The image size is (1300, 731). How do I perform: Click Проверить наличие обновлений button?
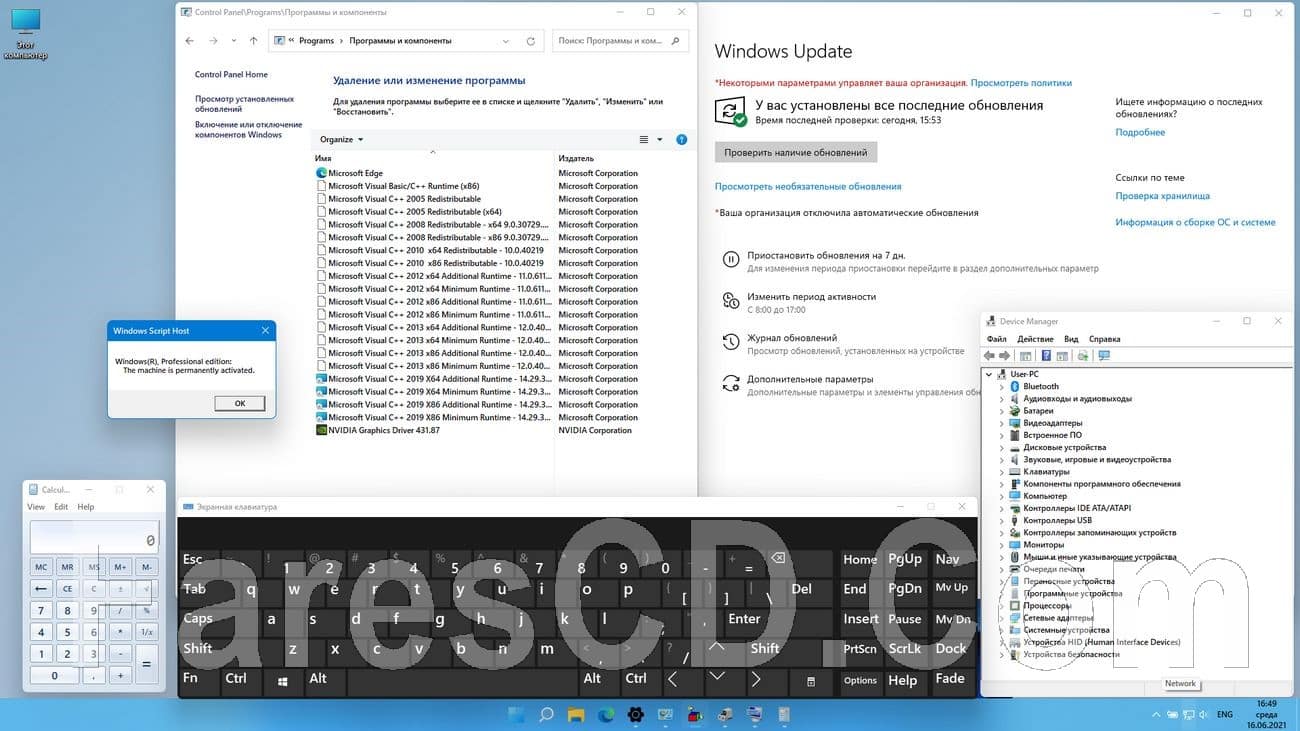click(x=796, y=152)
